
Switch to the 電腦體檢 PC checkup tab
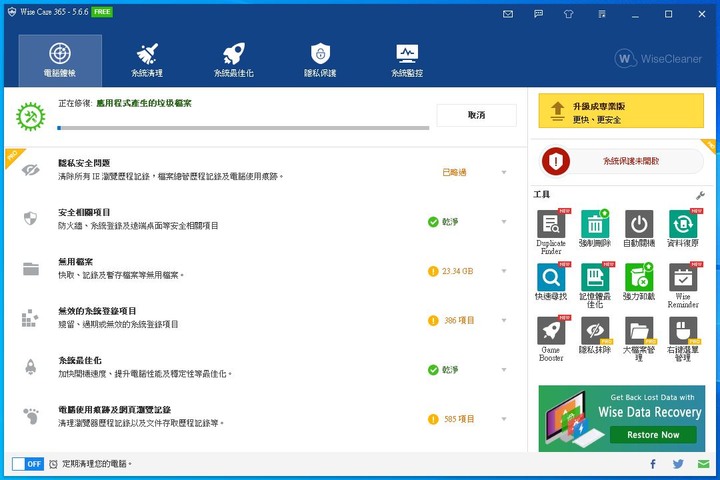tap(60, 60)
